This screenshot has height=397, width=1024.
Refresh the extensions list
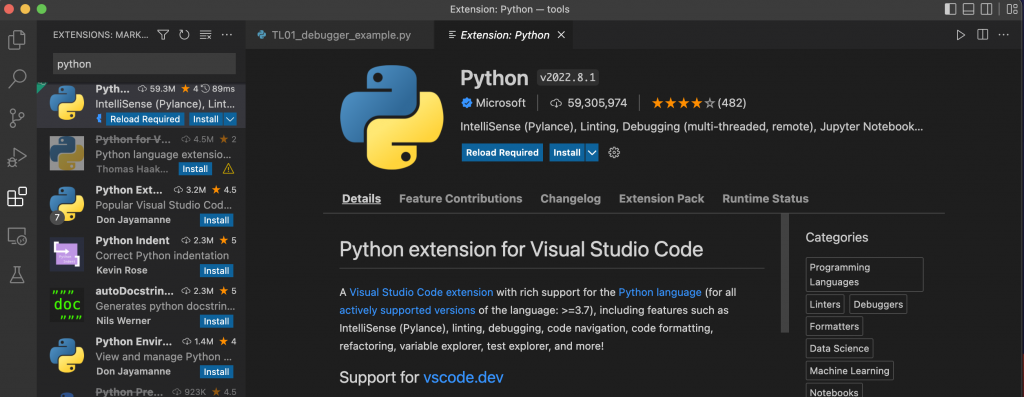coord(184,35)
